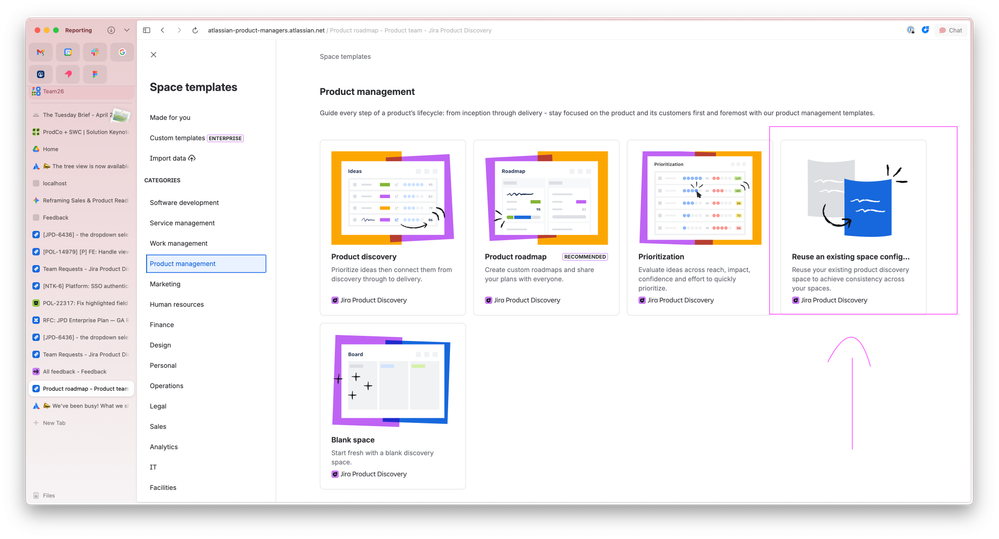Open the Product roadmap recommended template card
This screenshot has width=999, height=539.
click(546, 227)
